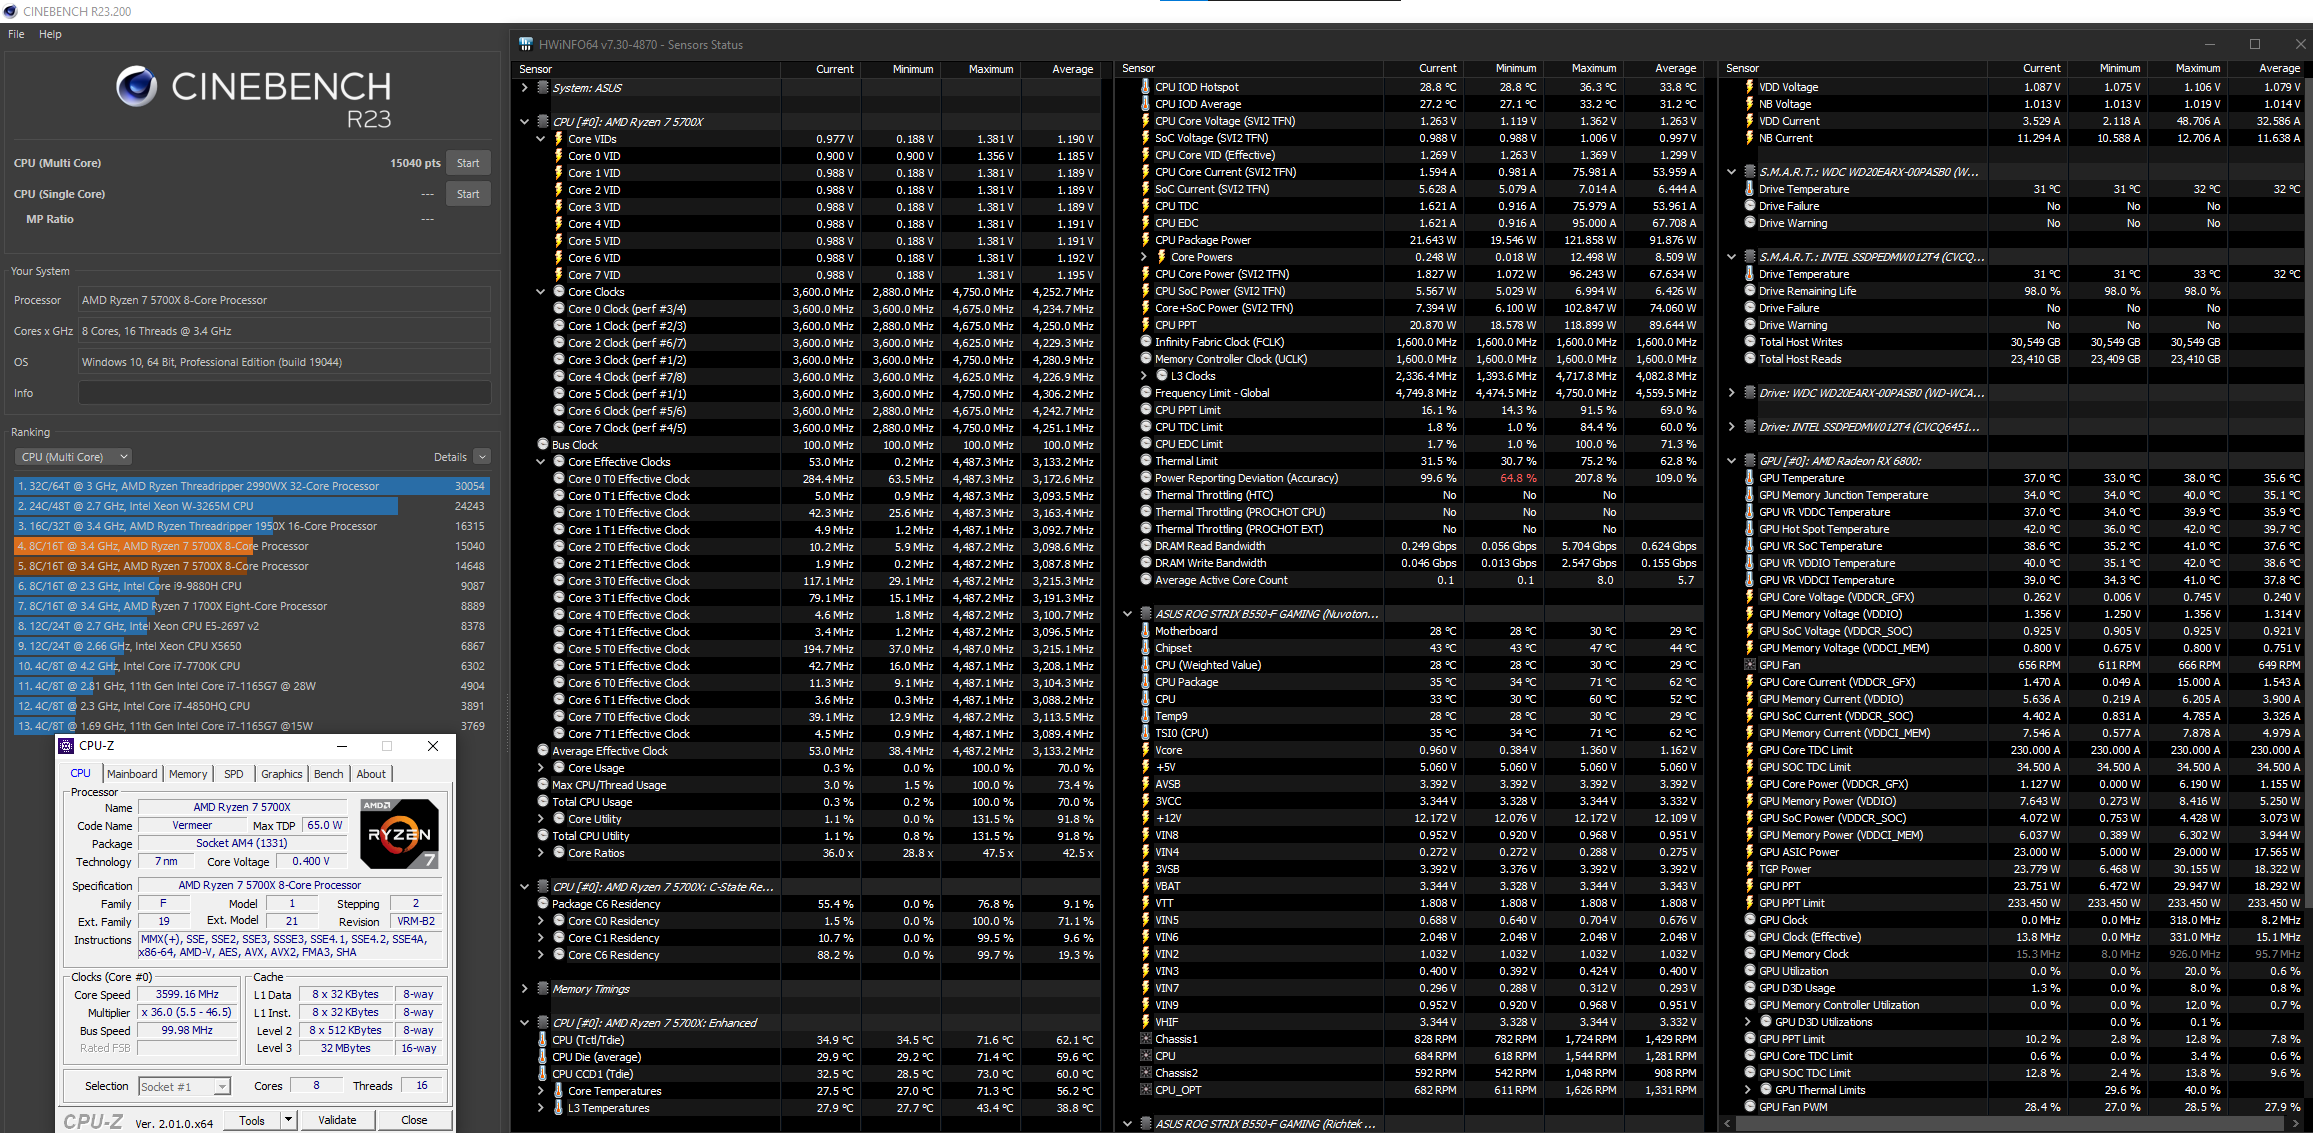The width and height of the screenshot is (2313, 1133).
Task: Collapse the GPU [#0]: AMD Radeon RX 6800 node
Action: point(1731,461)
